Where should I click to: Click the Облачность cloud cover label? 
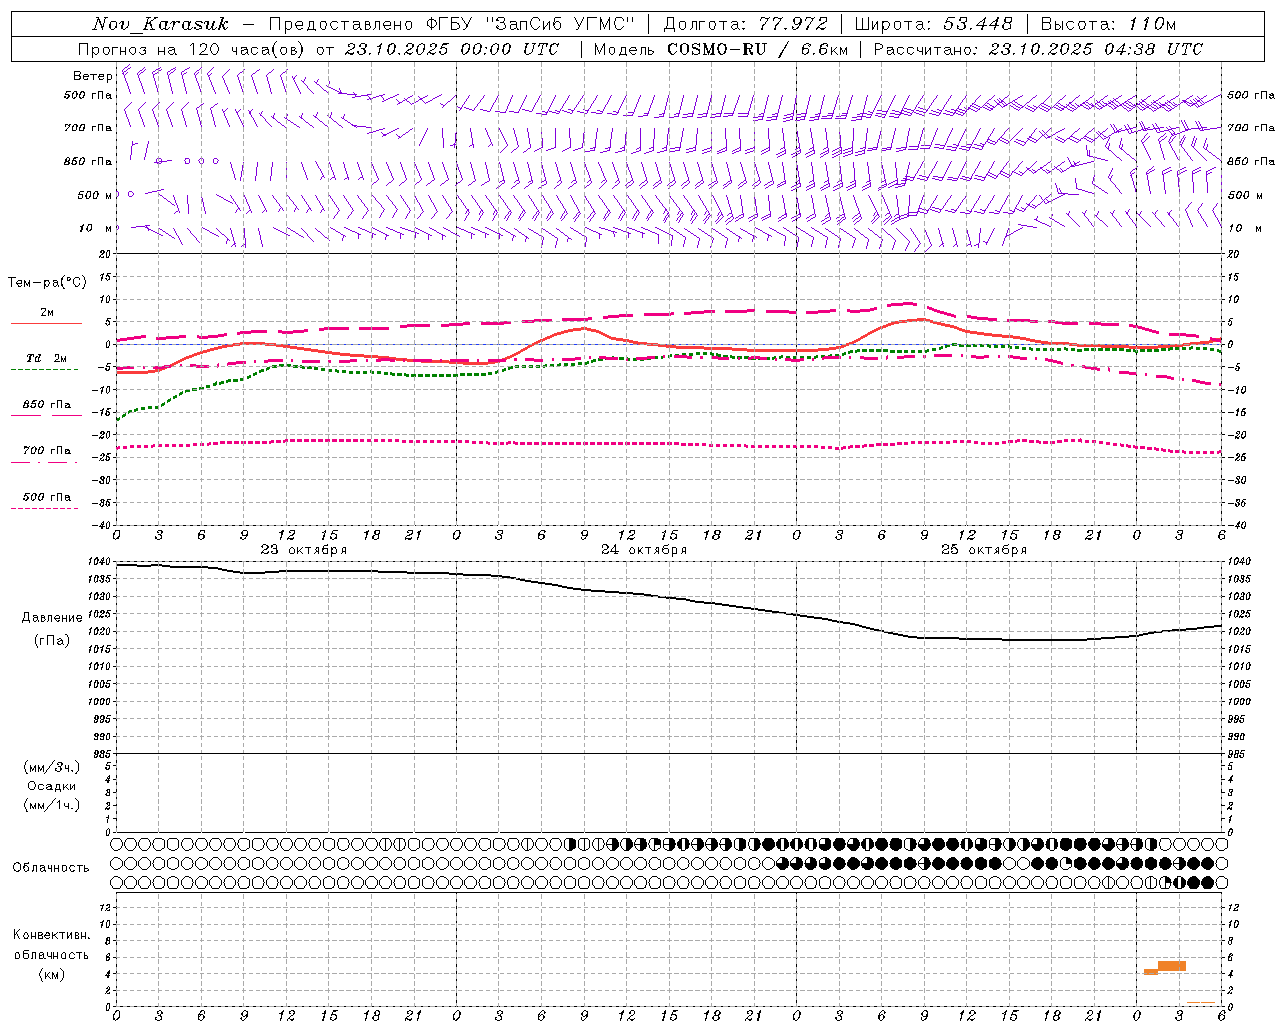click(51, 868)
